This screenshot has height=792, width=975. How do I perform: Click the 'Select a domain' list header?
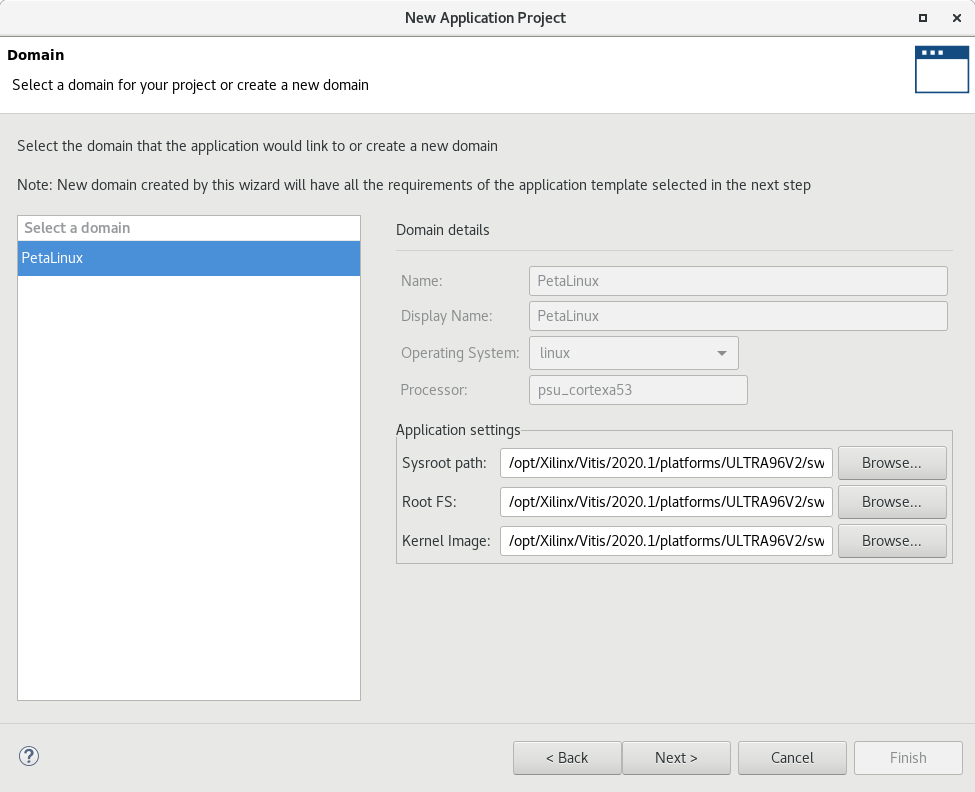[188, 228]
